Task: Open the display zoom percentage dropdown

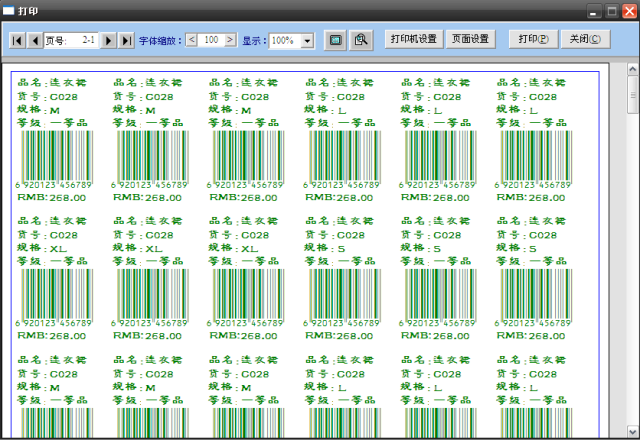Action: 306,41
